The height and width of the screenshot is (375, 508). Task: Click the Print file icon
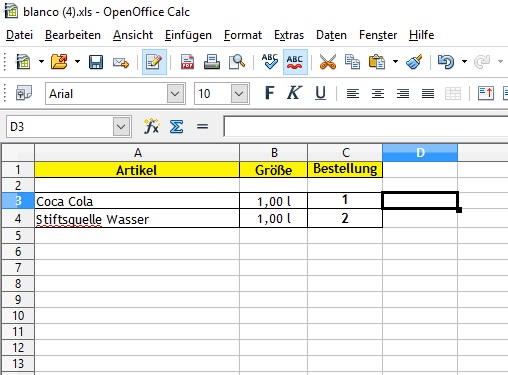(212, 62)
